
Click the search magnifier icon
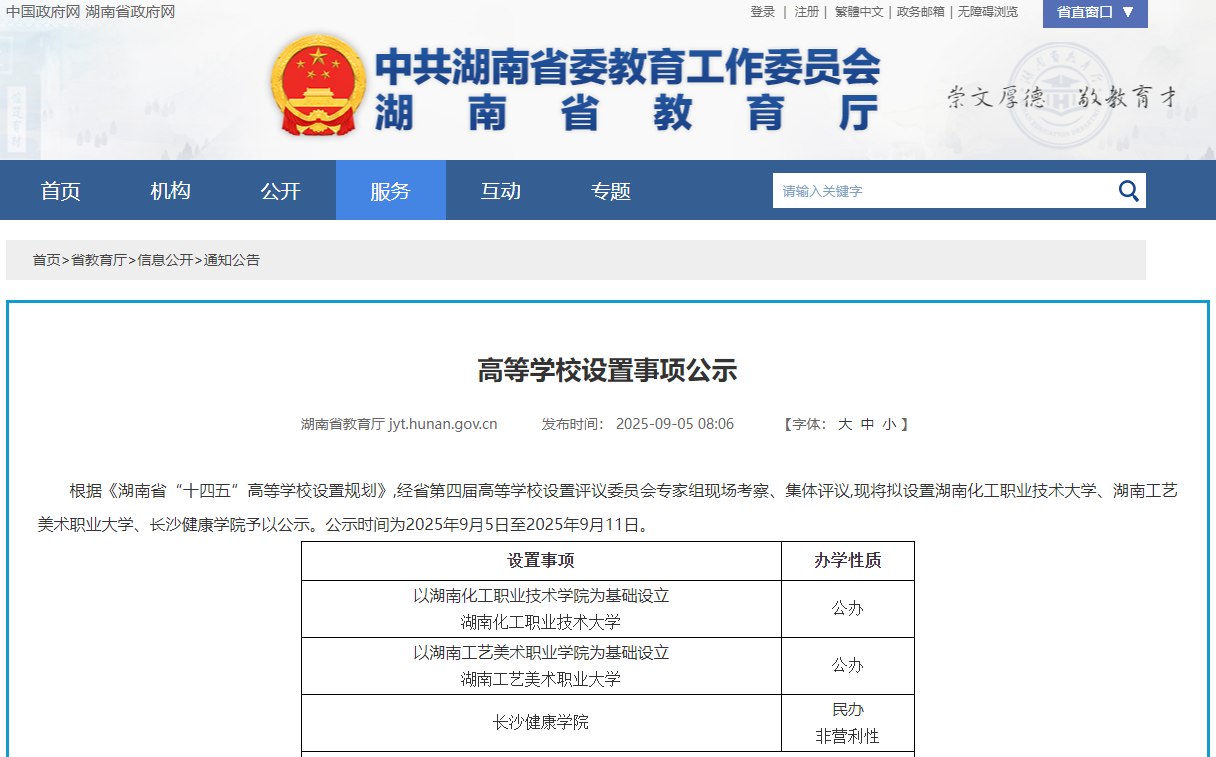point(1128,191)
